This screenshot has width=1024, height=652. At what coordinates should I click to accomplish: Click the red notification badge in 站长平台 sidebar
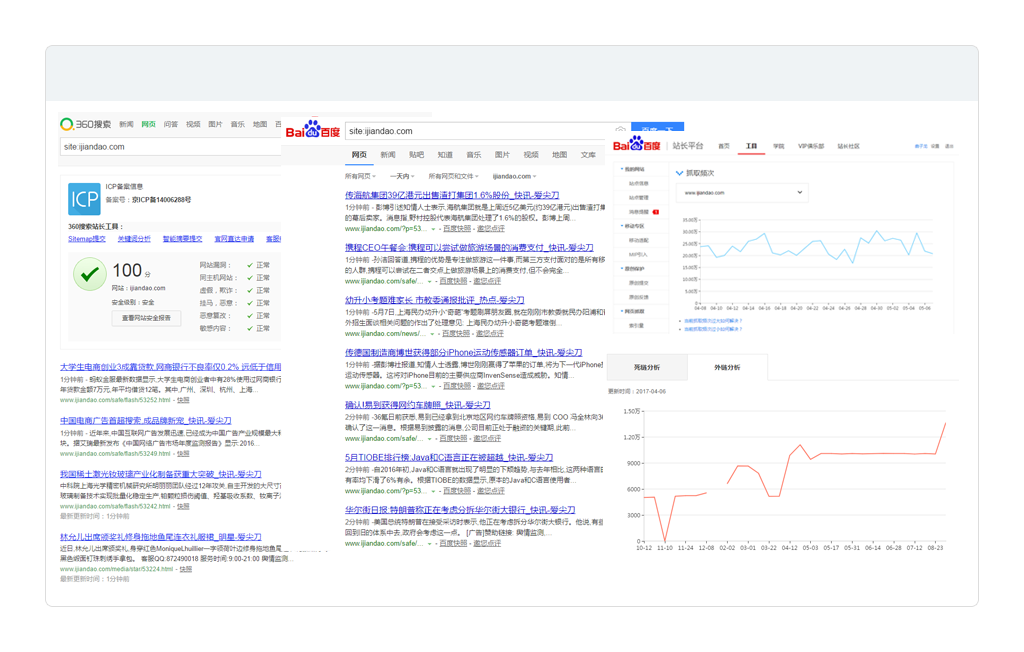coord(656,212)
